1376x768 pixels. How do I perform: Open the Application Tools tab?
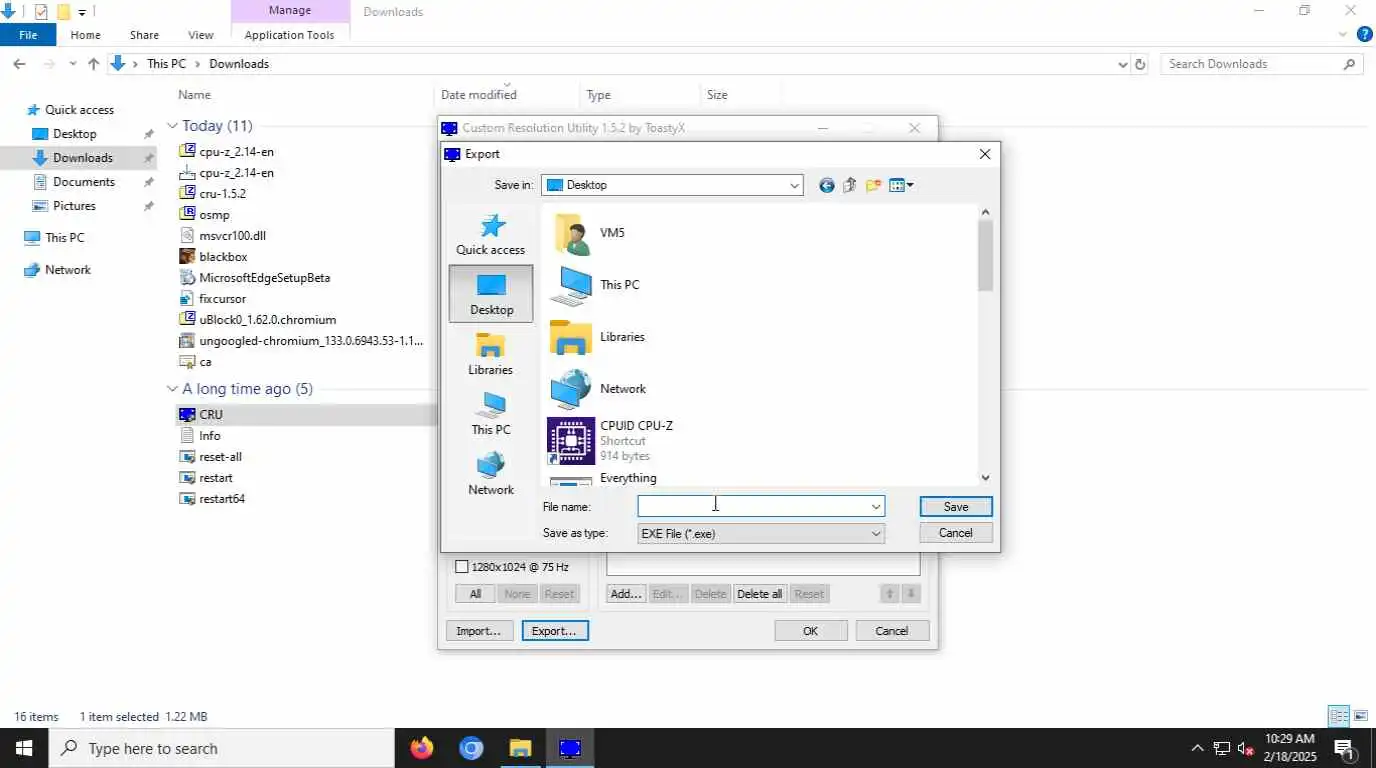click(289, 35)
